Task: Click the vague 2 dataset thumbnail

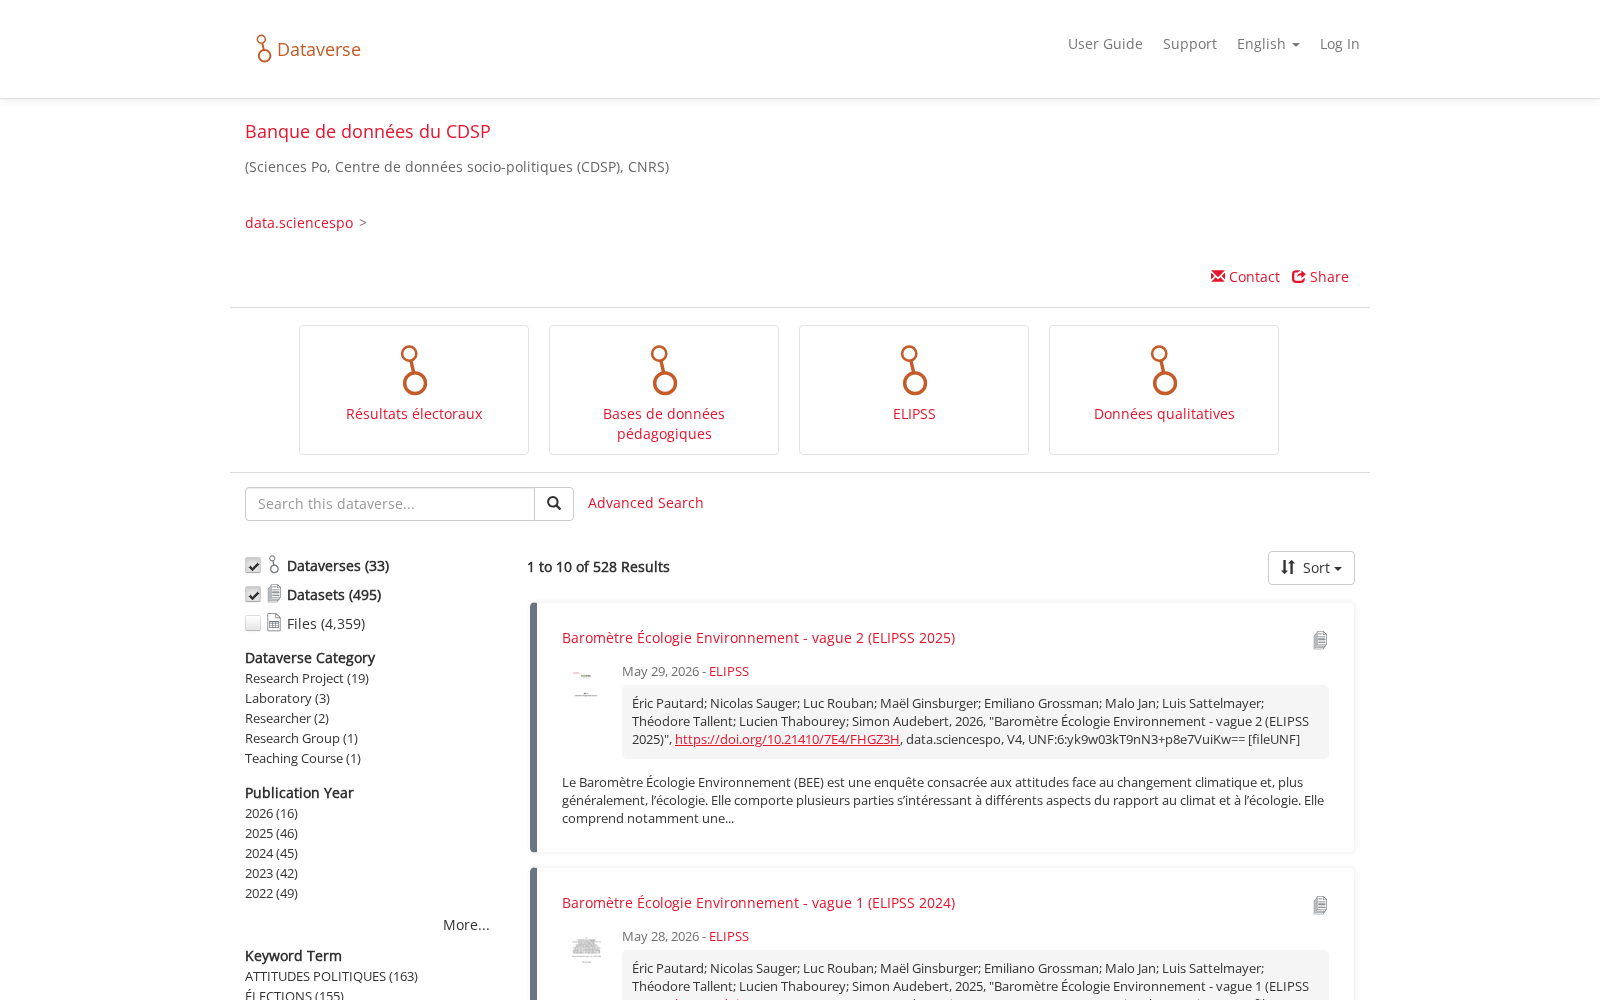Action: pos(586,685)
